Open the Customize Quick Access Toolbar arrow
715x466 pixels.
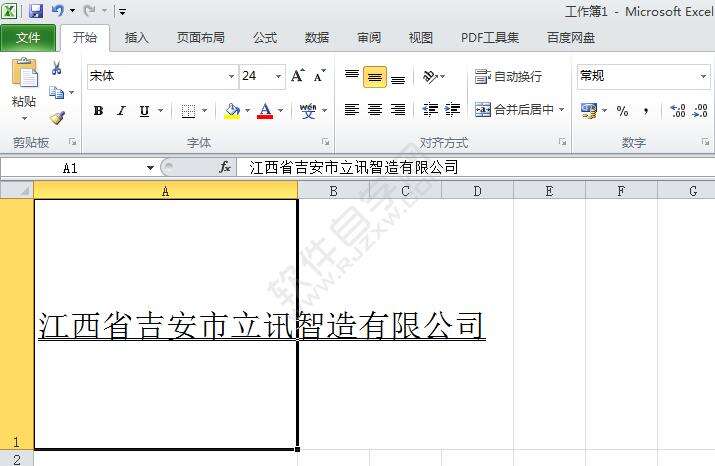coord(122,11)
